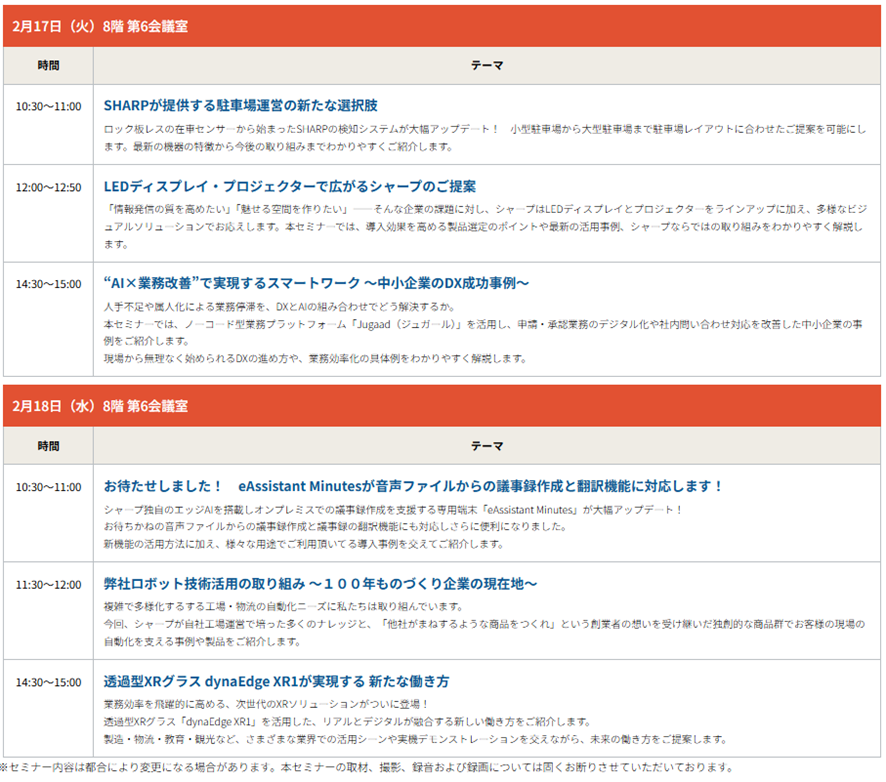Open the LED display and projector seminar title
This screenshot has height=782, width=886.
(289, 186)
